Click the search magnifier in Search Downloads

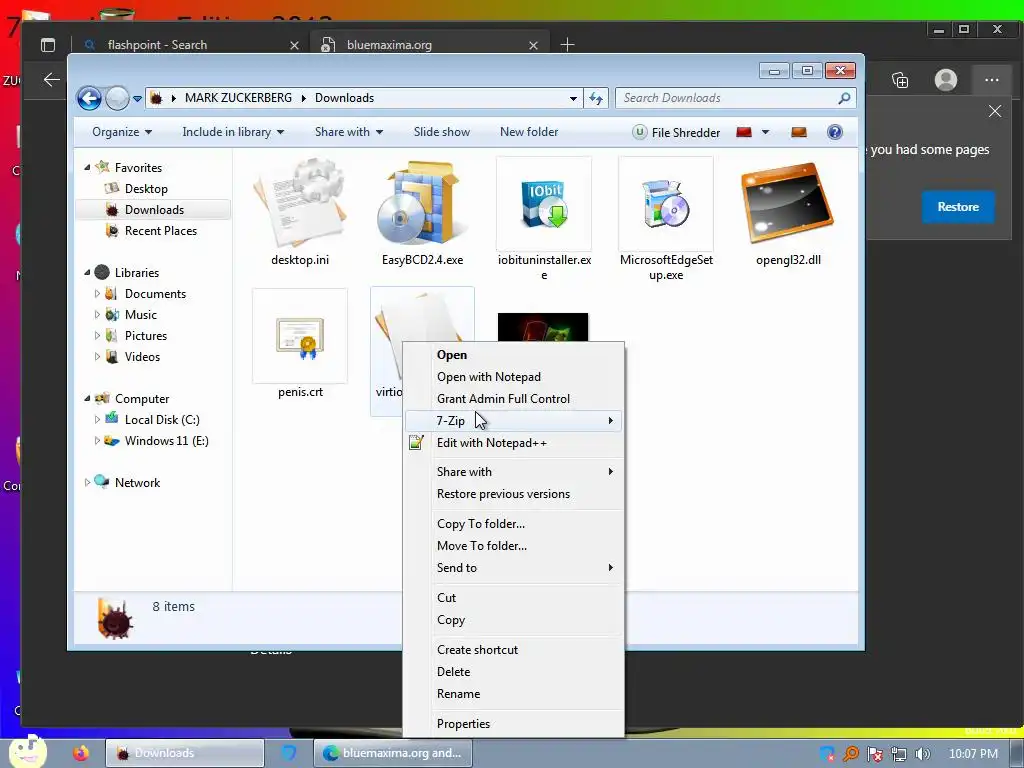pos(844,98)
